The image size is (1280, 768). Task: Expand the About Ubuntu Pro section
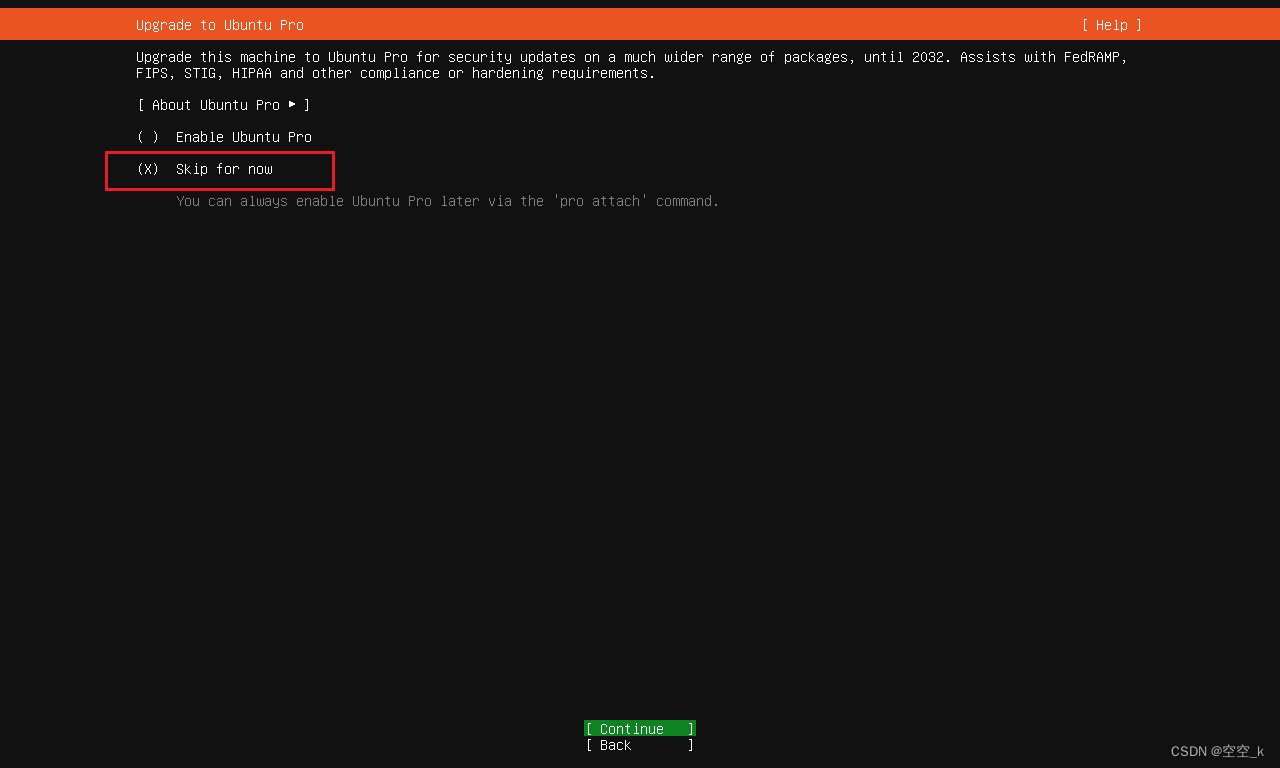[224, 105]
